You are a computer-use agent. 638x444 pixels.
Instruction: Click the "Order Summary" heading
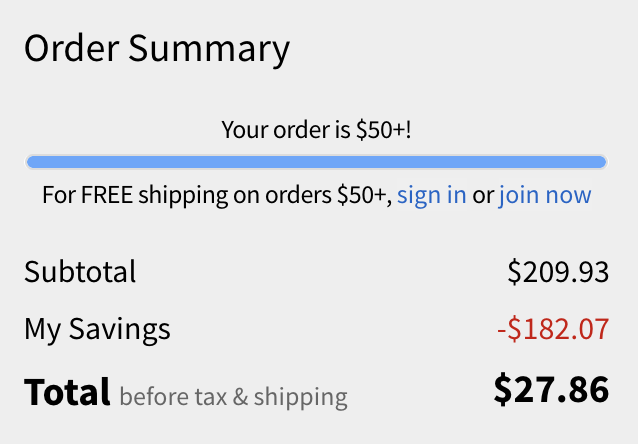click(x=157, y=48)
